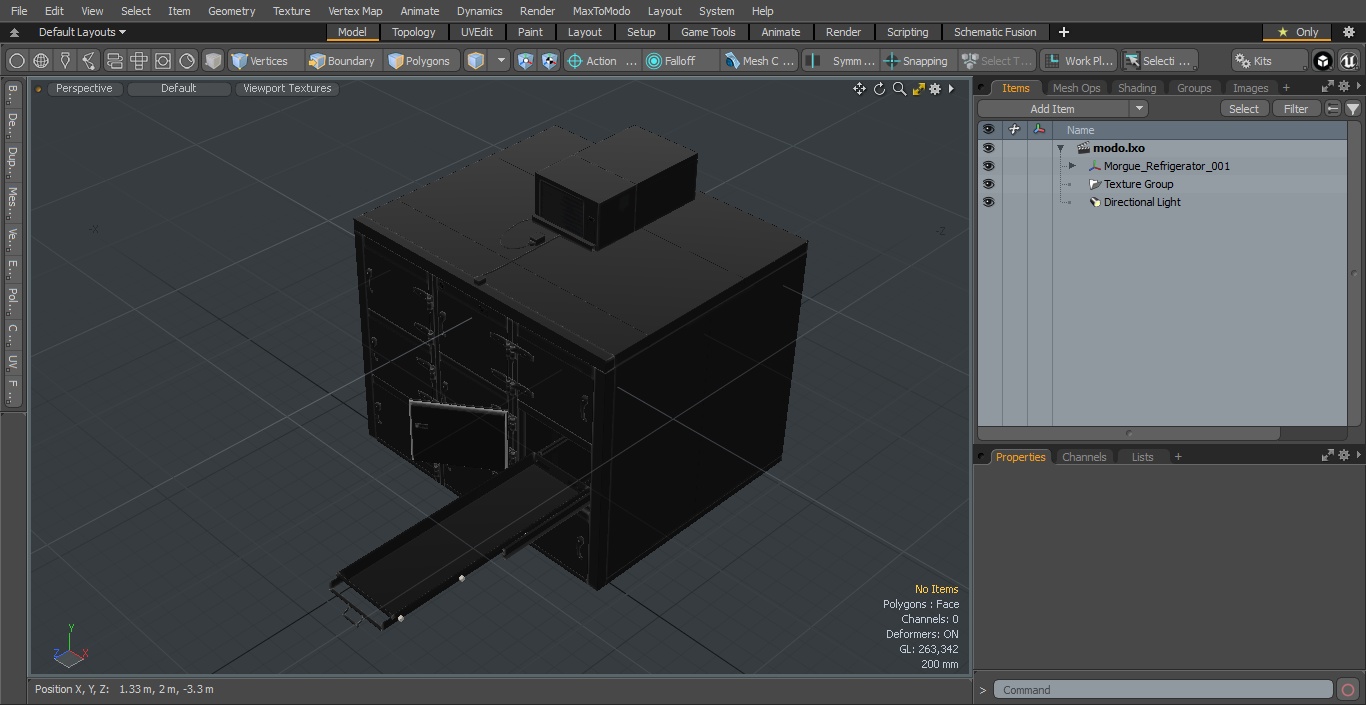1366x705 pixels.
Task: Click the viewport zoom magnifier icon
Action: point(899,89)
